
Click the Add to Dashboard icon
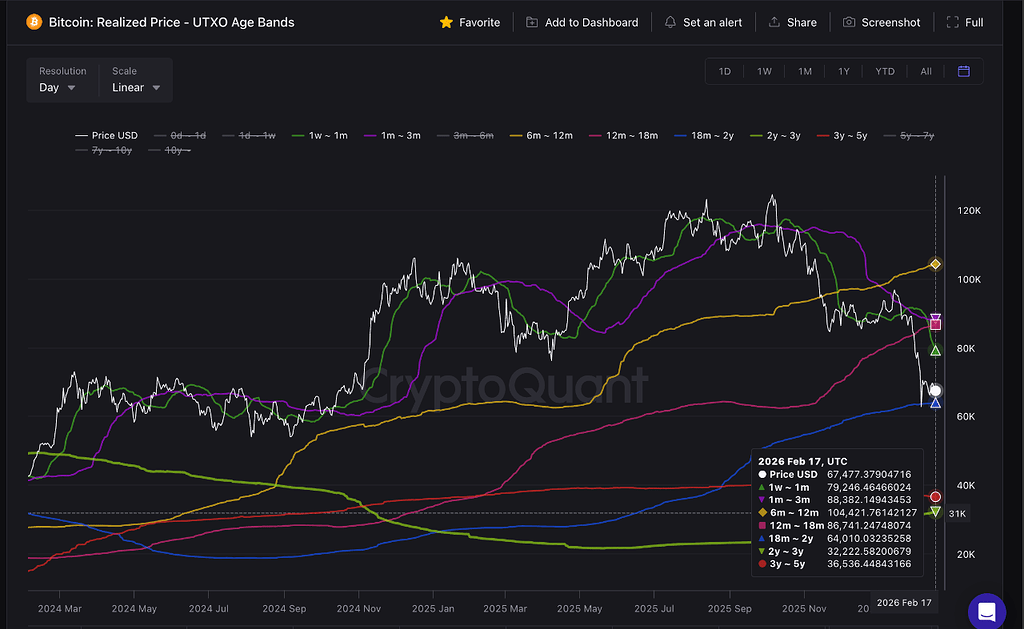click(x=532, y=22)
